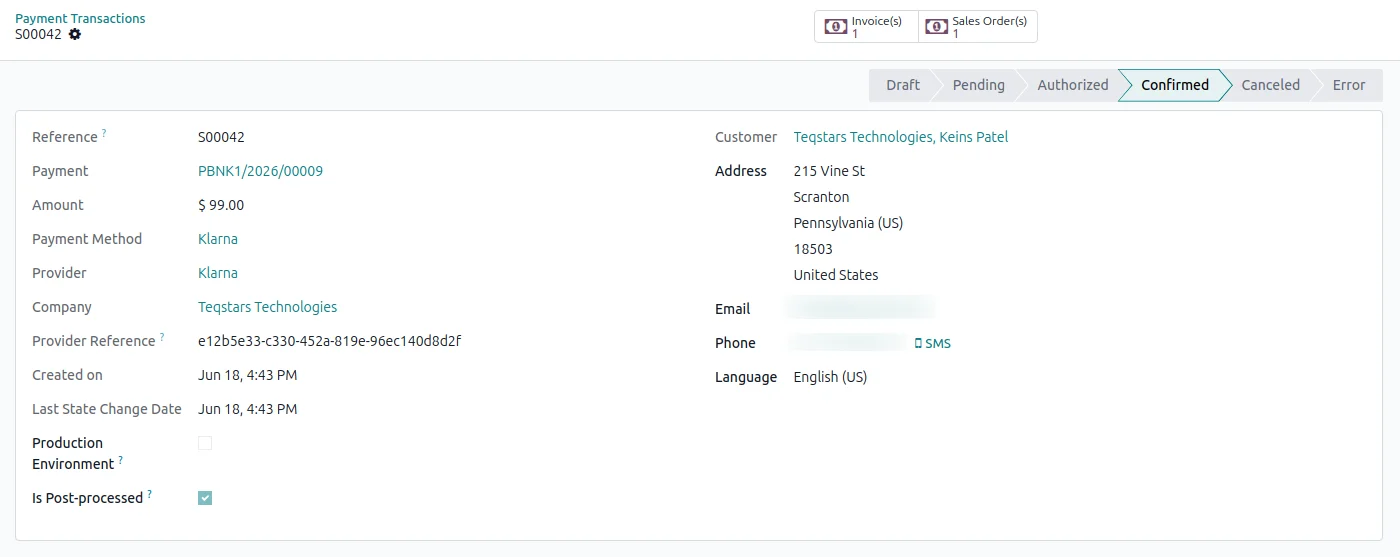Click the reference value S00042 in the form
Image resolution: width=1400 pixels, height=557 pixels.
click(x=221, y=137)
